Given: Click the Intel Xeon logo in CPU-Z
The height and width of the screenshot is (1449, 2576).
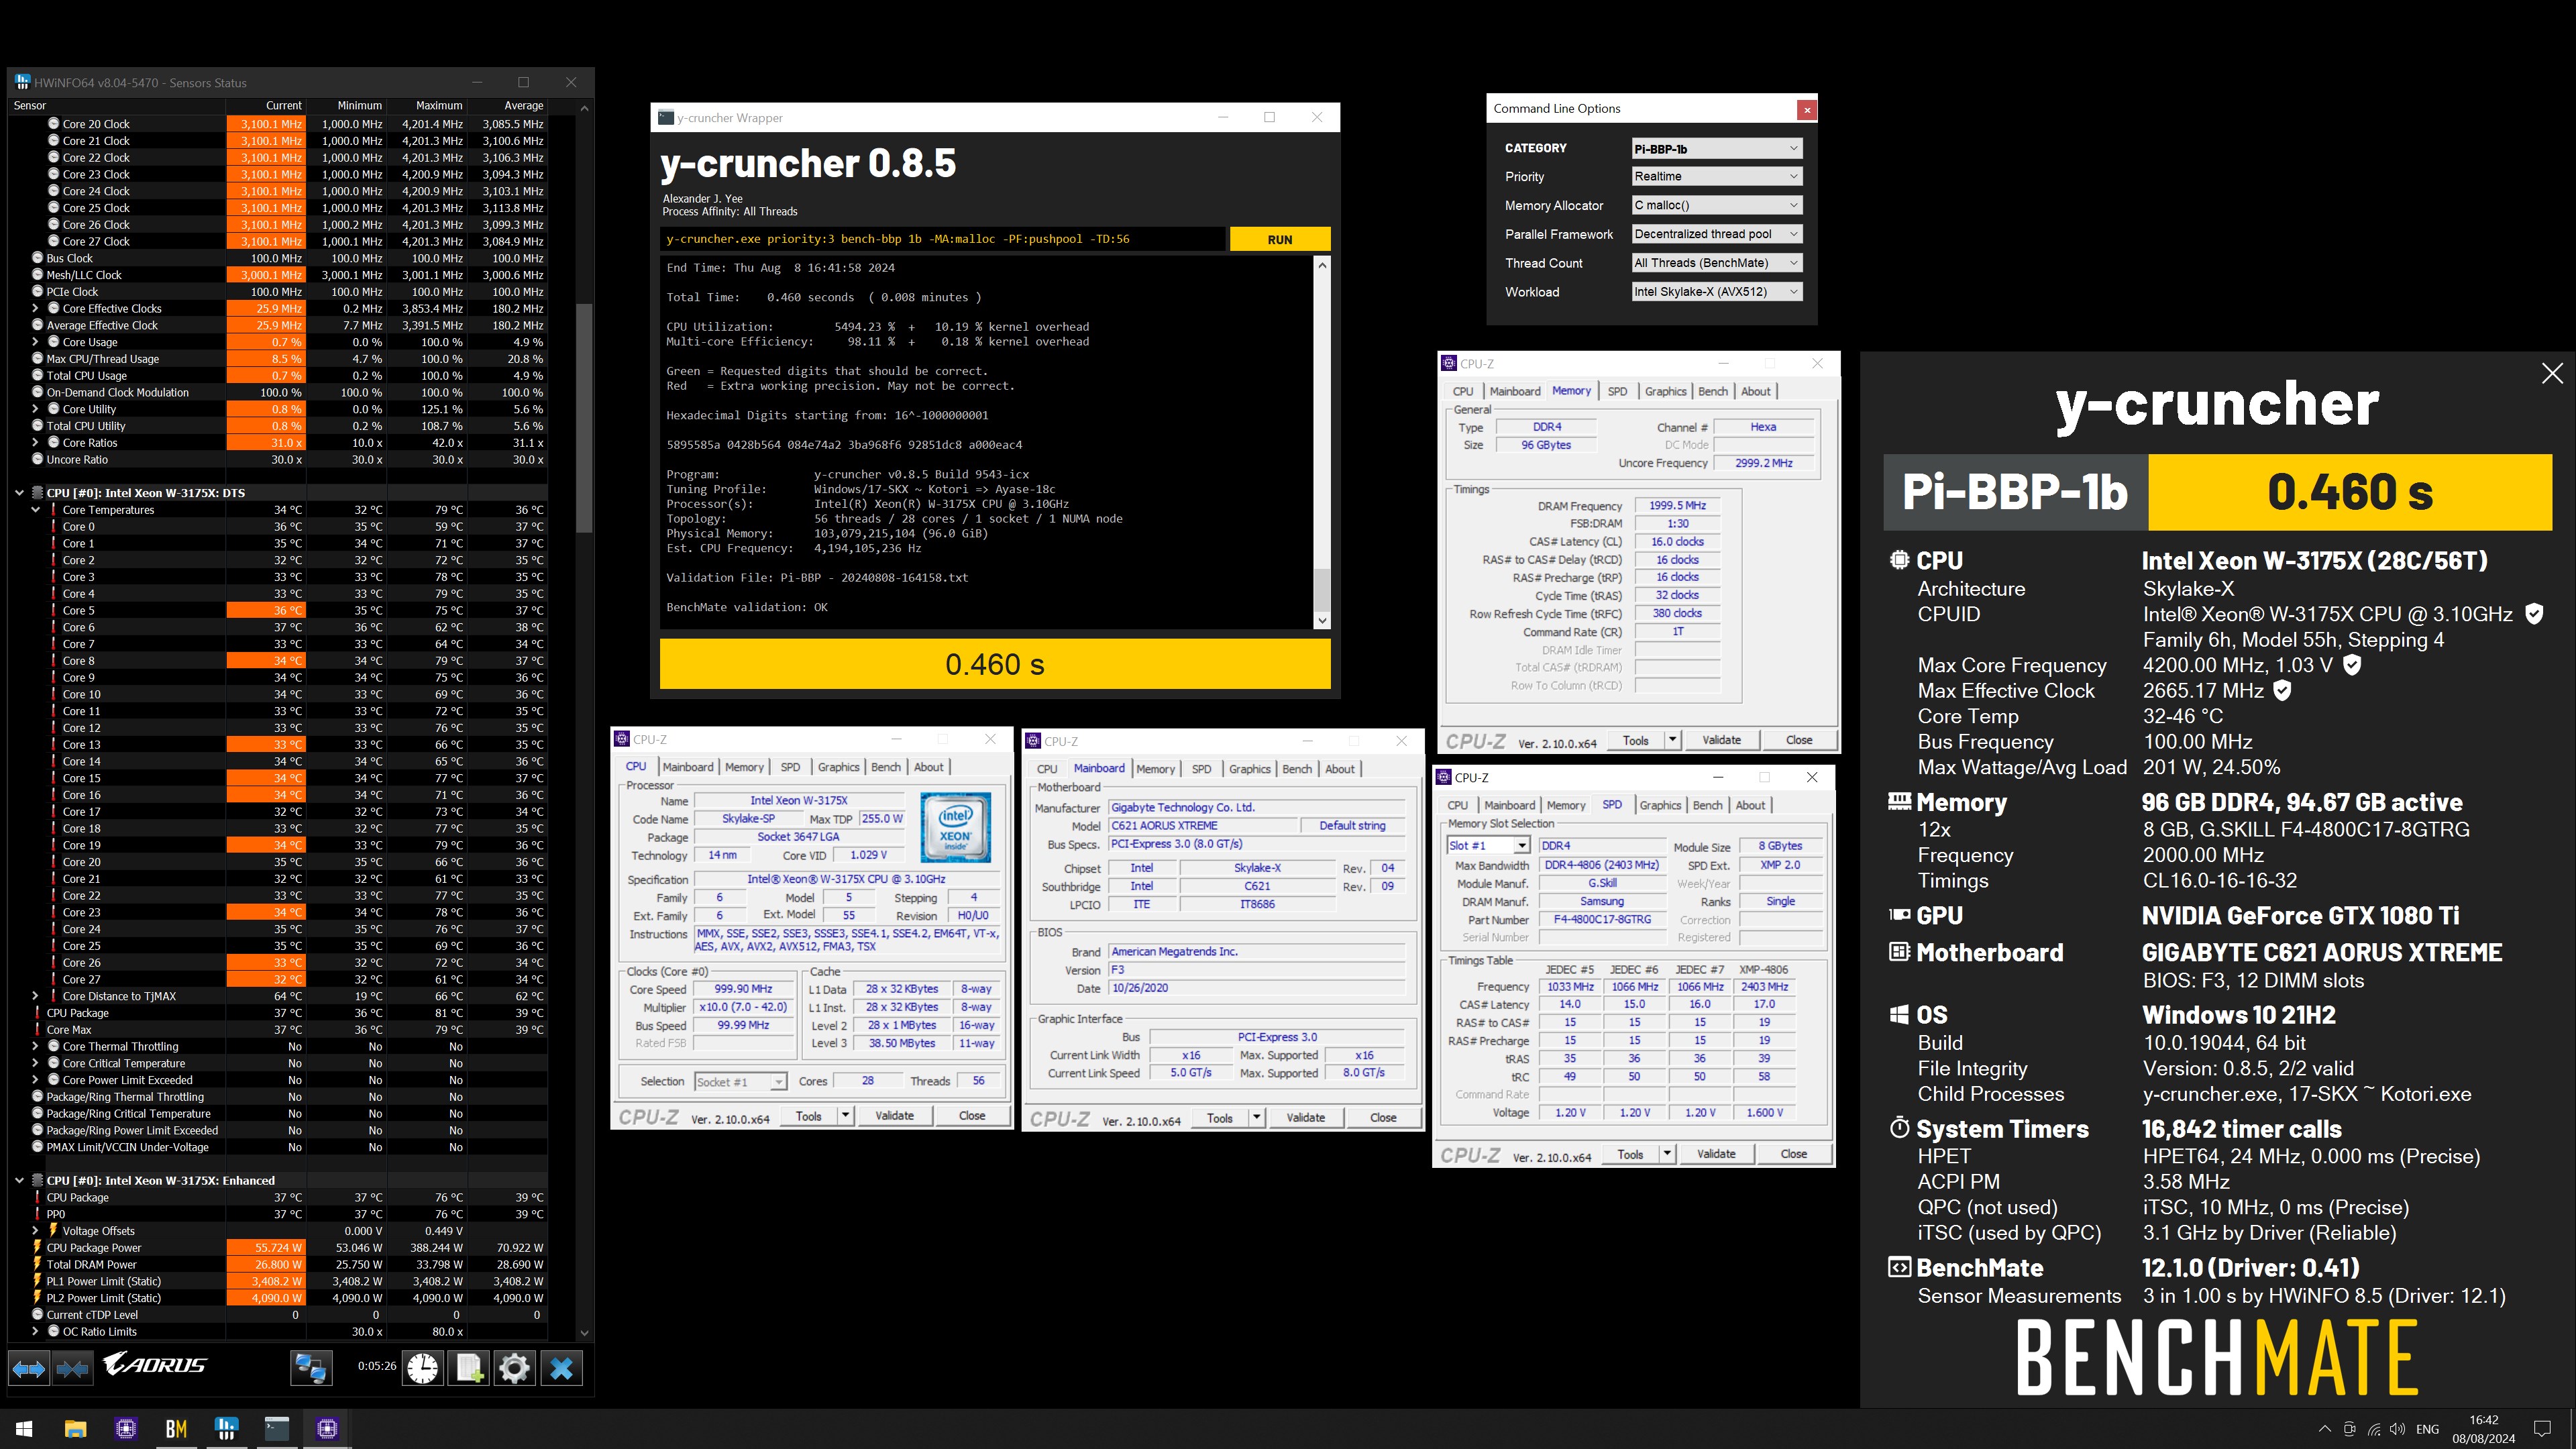Looking at the screenshot, I should [x=955, y=827].
